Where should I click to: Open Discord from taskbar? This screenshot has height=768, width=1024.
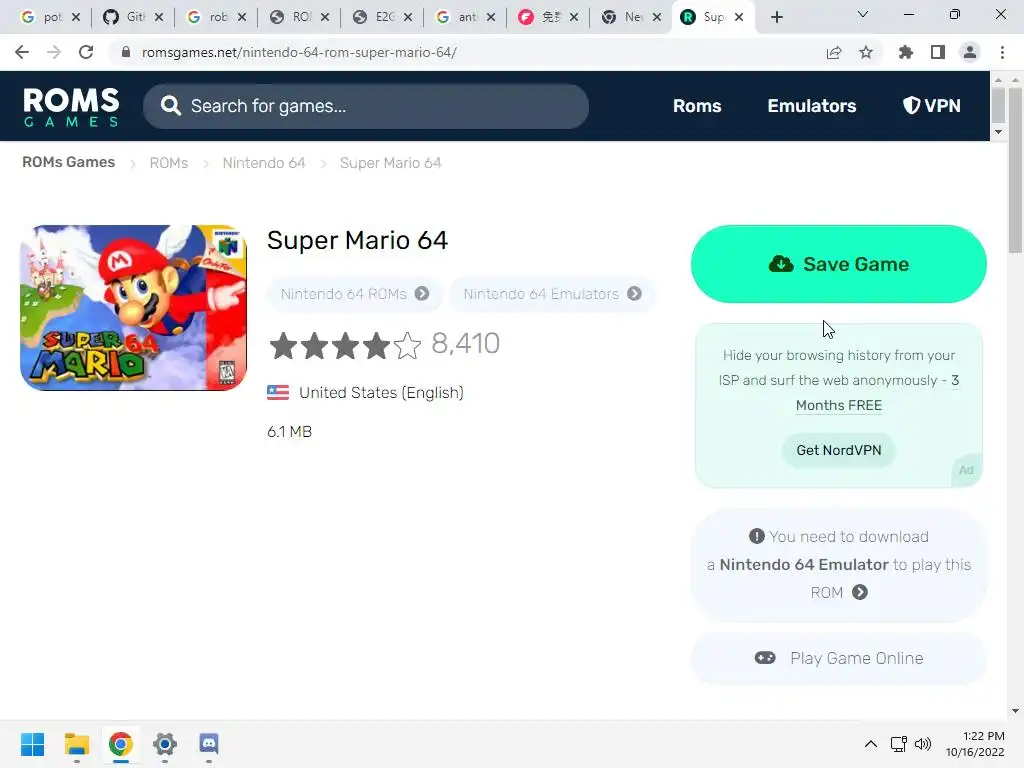tap(208, 744)
